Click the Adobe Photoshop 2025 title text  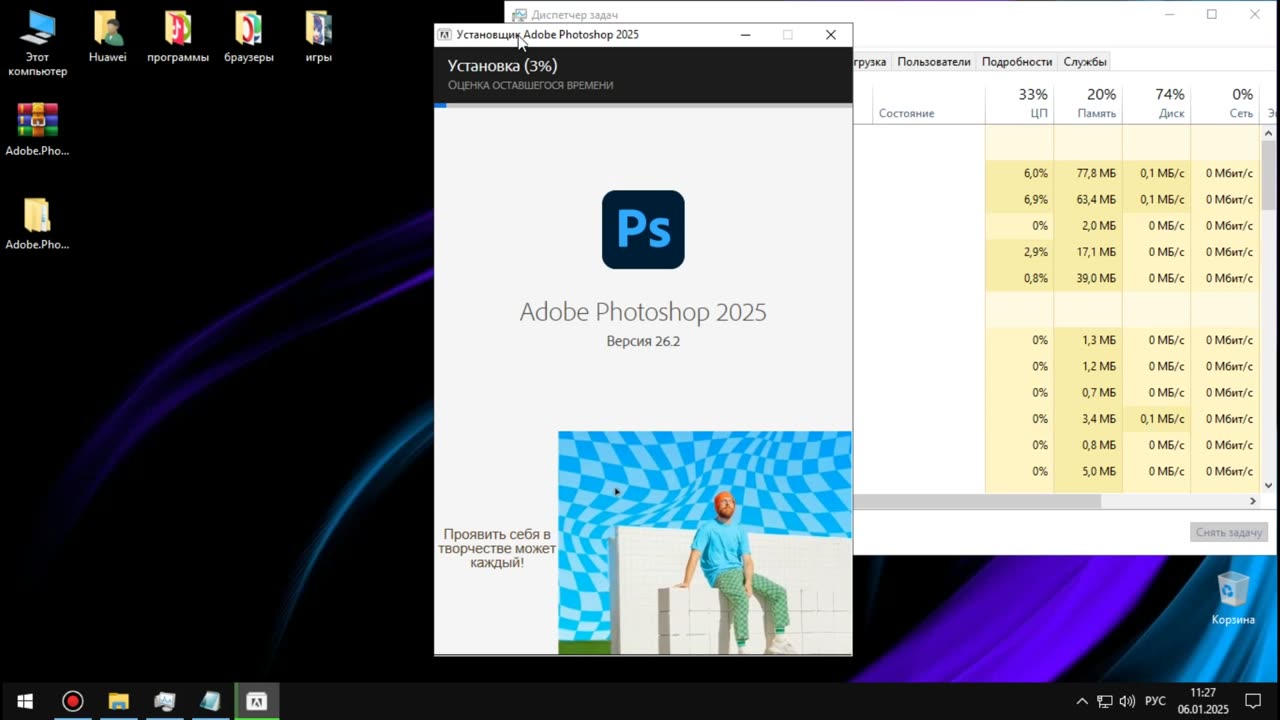coord(643,312)
